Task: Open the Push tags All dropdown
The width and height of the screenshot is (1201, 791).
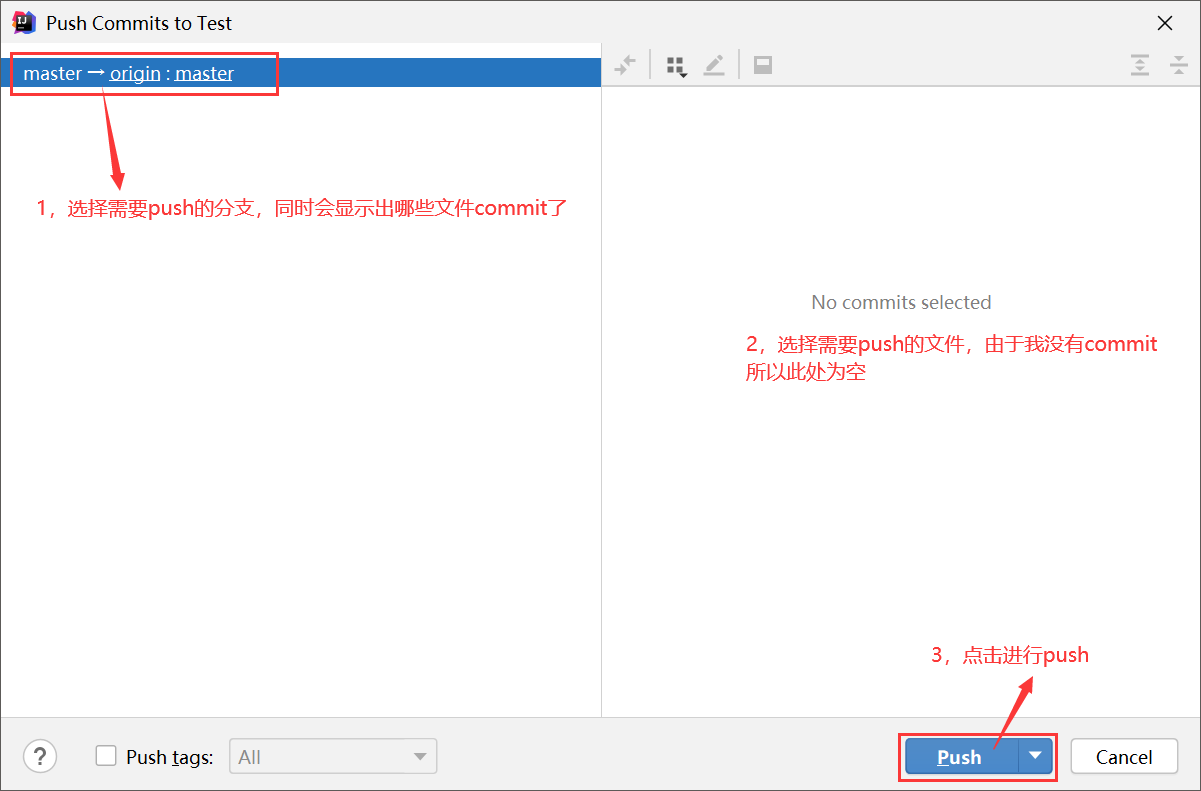Action: (334, 757)
